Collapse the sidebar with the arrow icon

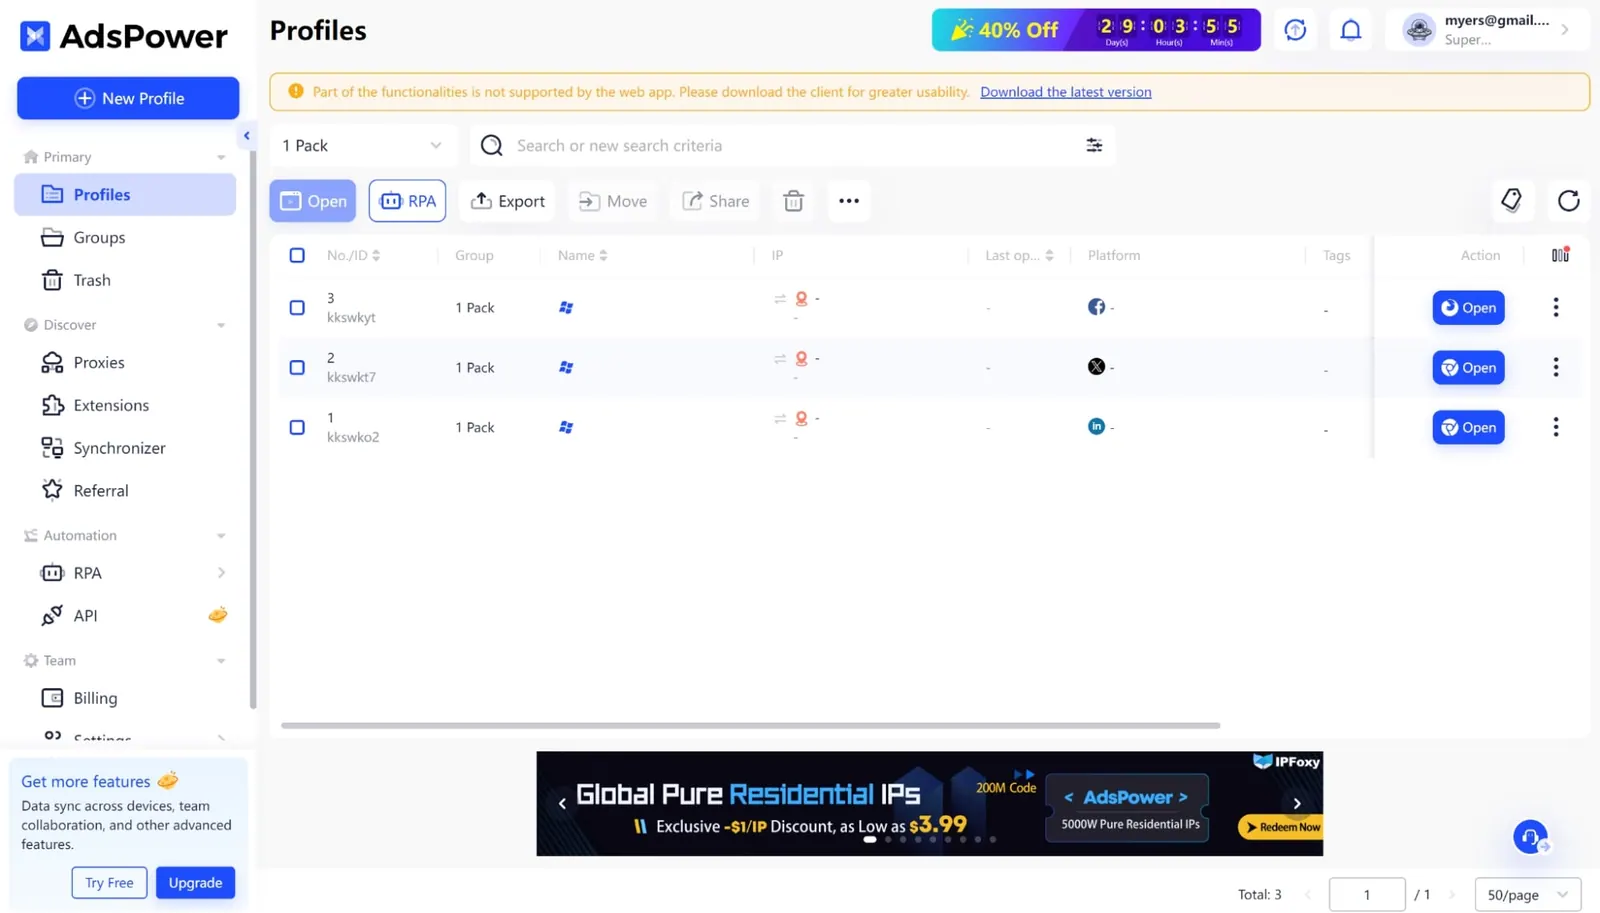click(246, 136)
